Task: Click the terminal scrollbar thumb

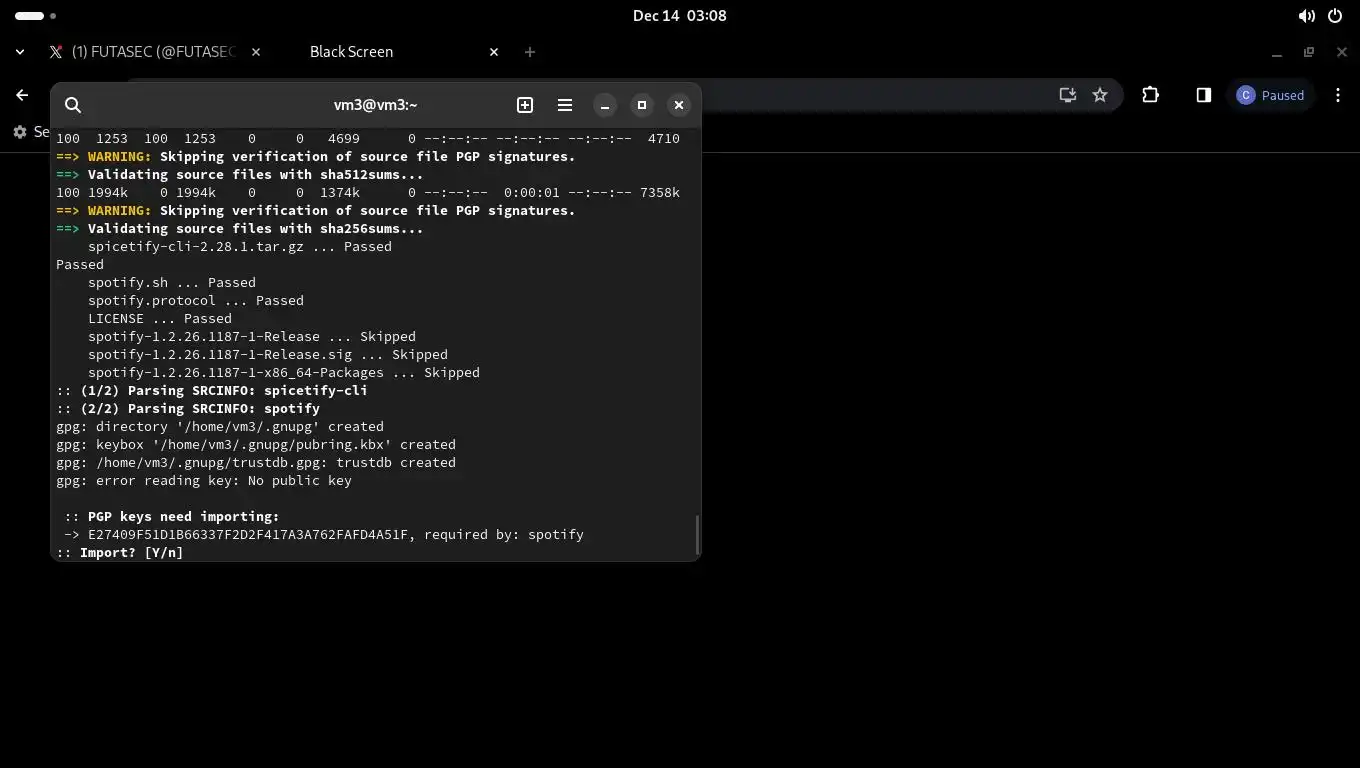Action: tap(697, 535)
